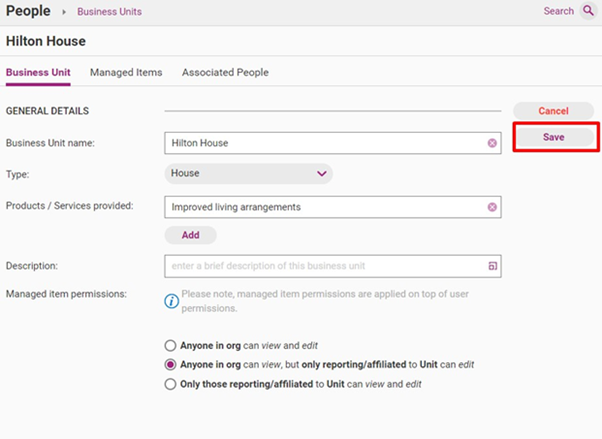Select Anyone in org can view and edit
The height and width of the screenshot is (439, 602).
[x=171, y=345]
